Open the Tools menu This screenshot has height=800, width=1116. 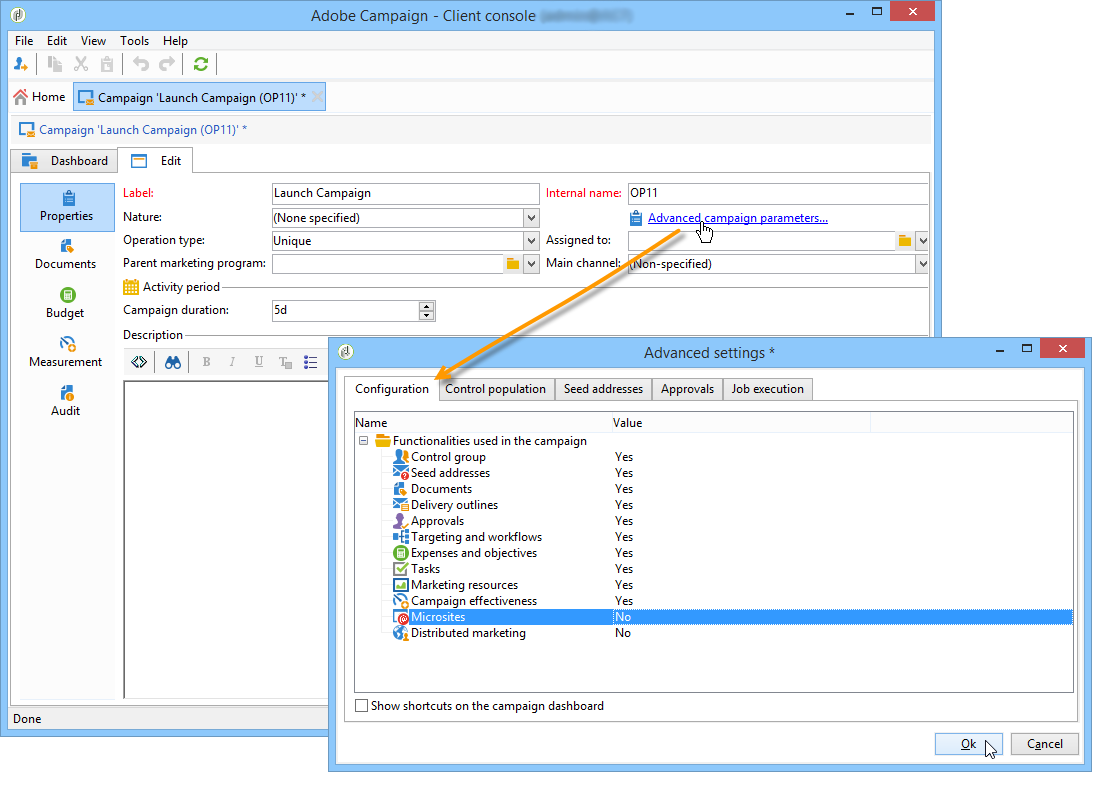pyautogui.click(x=135, y=41)
